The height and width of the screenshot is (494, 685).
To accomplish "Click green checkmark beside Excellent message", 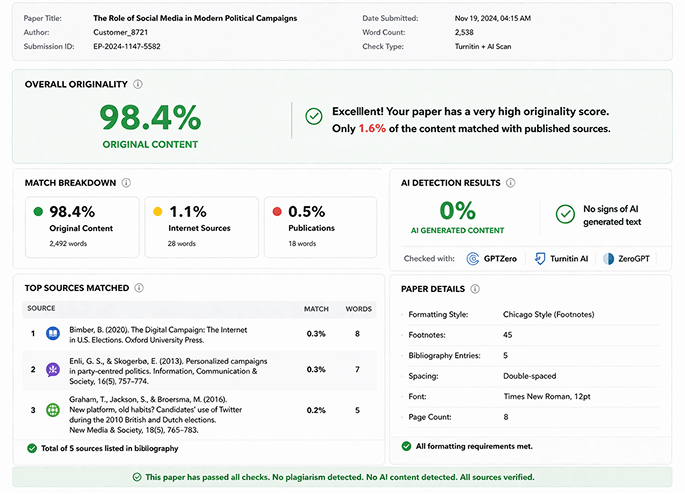I will (314, 120).
